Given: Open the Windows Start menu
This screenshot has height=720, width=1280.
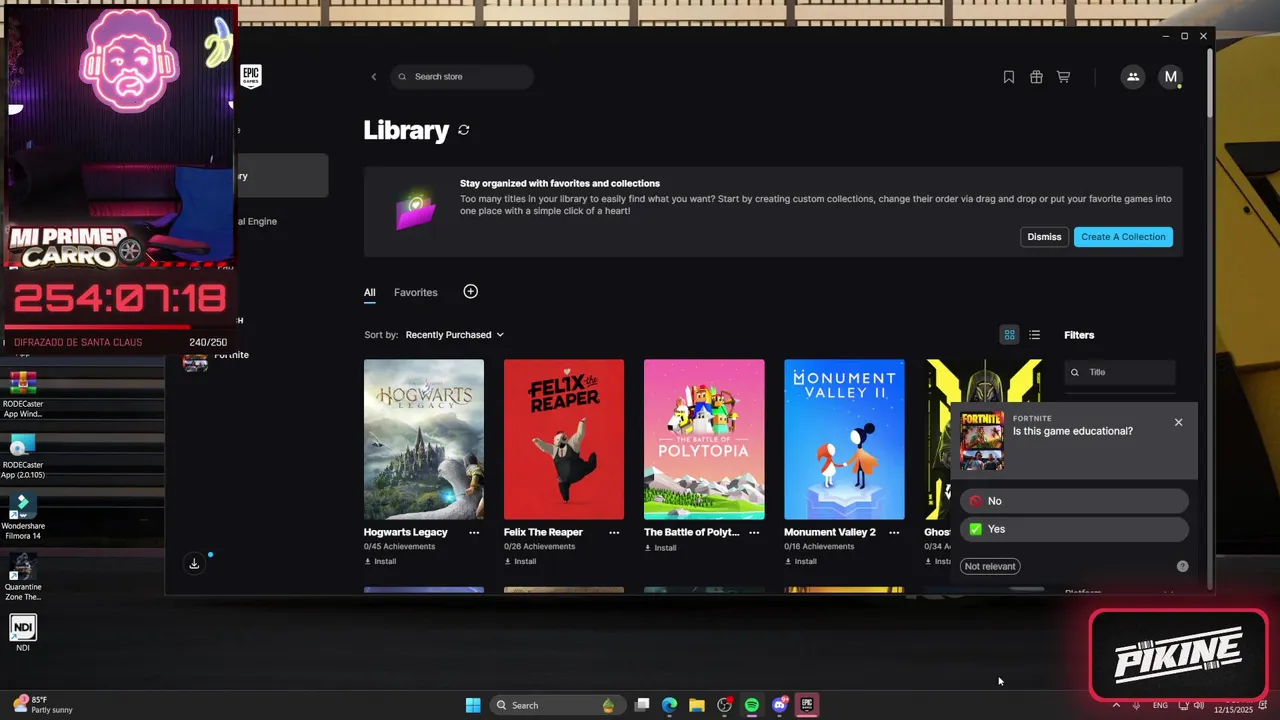Looking at the screenshot, I should tap(473, 705).
